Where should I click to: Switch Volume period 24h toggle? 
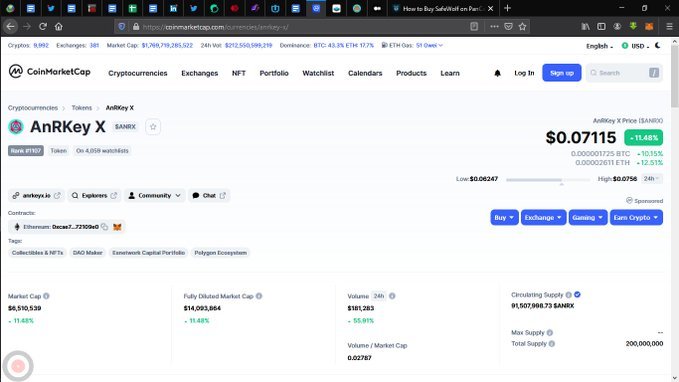(x=379, y=296)
